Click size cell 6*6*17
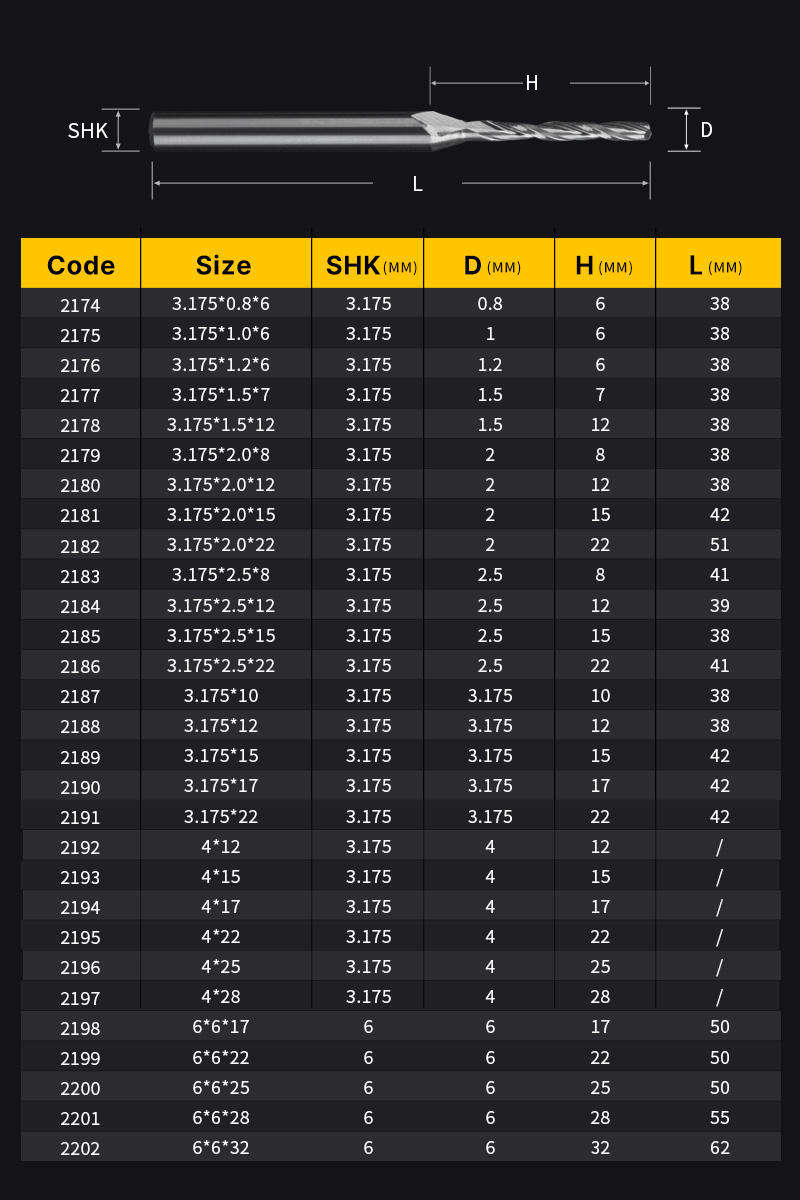This screenshot has height=1200, width=800. coord(221,1026)
